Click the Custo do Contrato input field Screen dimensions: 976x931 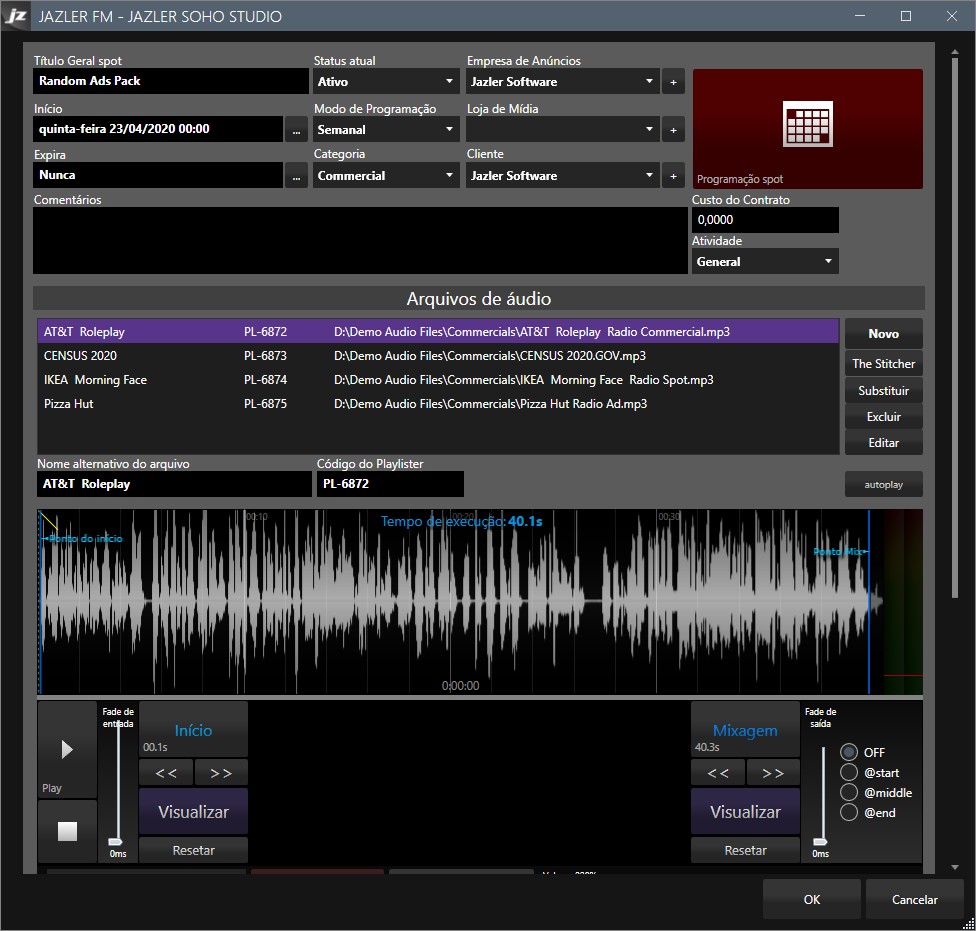[765, 220]
